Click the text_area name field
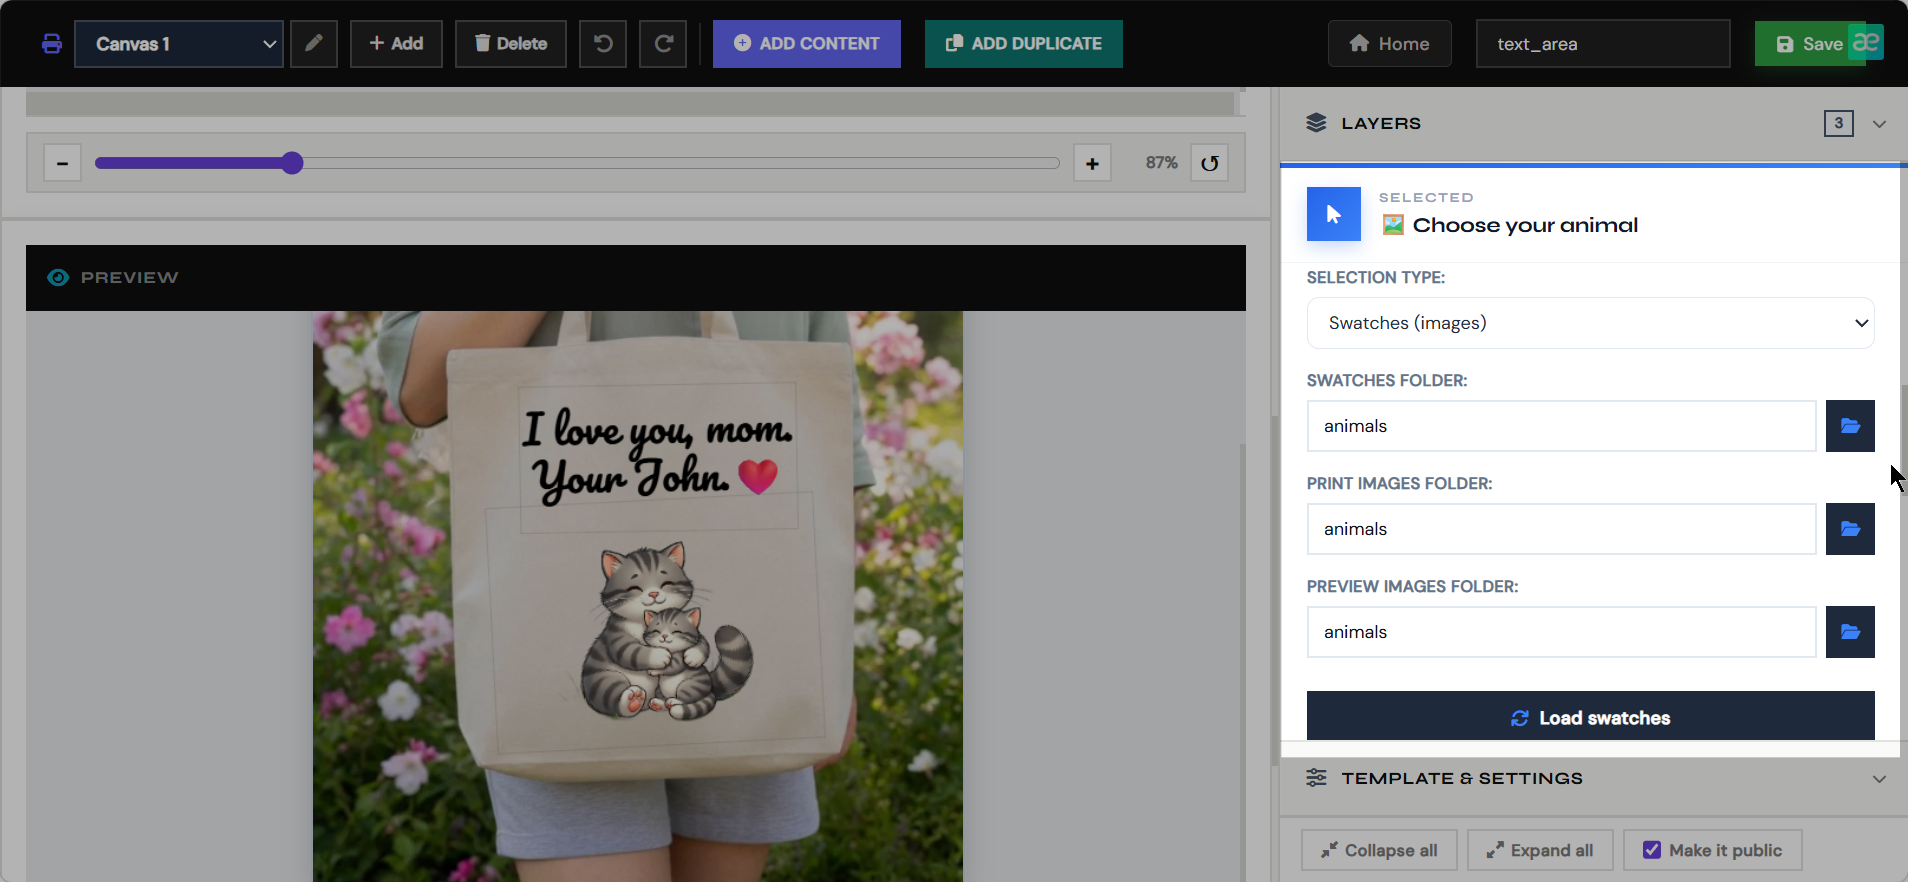 (x=1603, y=44)
